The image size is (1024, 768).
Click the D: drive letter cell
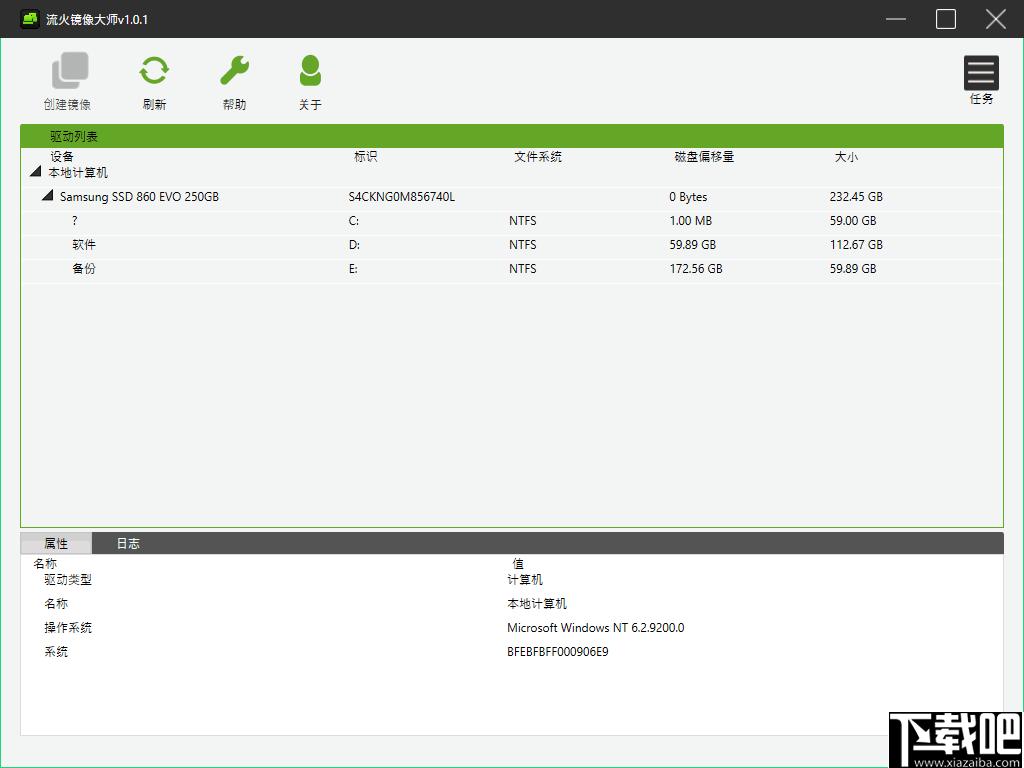coord(354,245)
